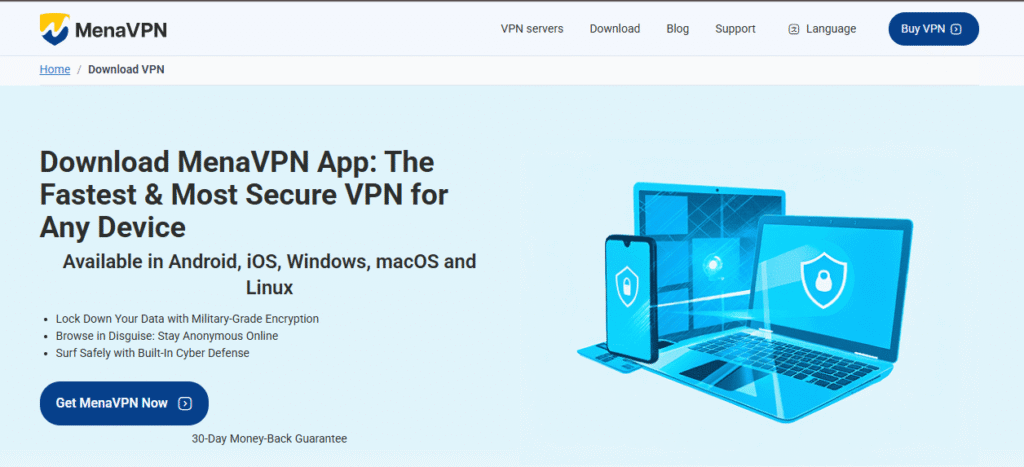The width and height of the screenshot is (1024, 467).
Task: Go to the Blog page
Action: coord(677,29)
